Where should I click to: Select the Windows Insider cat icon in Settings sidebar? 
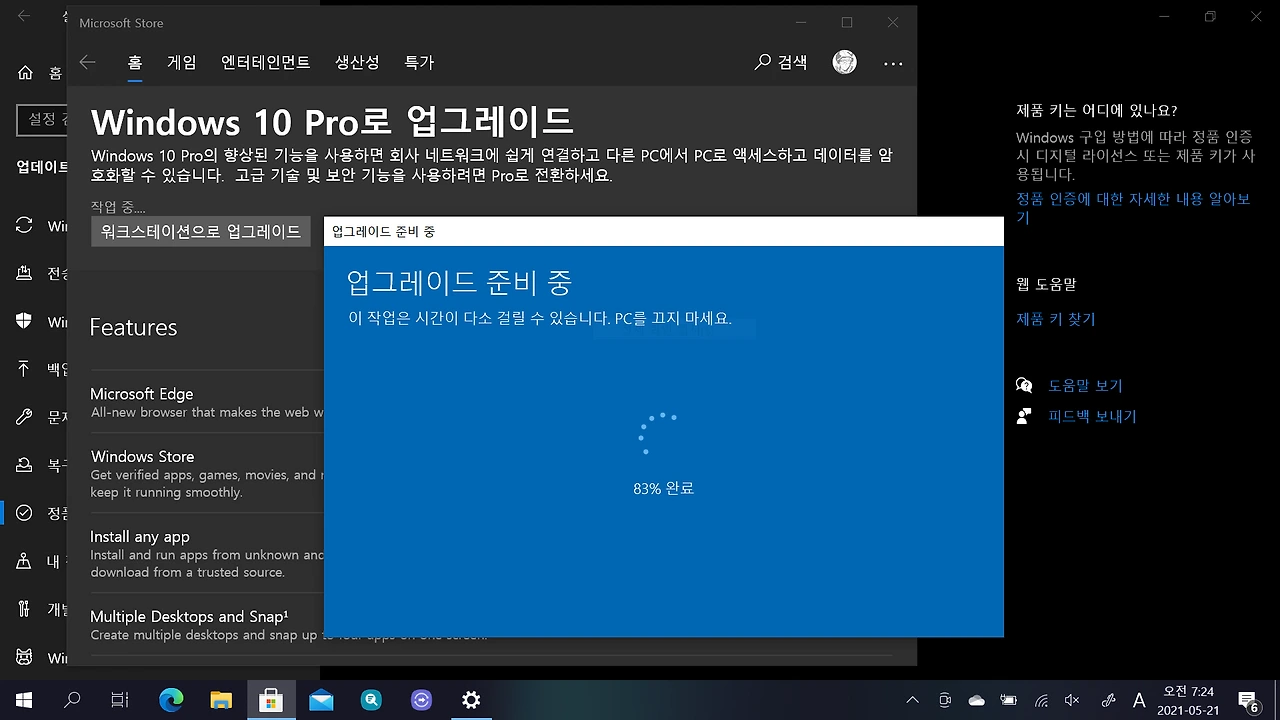tap(25, 657)
